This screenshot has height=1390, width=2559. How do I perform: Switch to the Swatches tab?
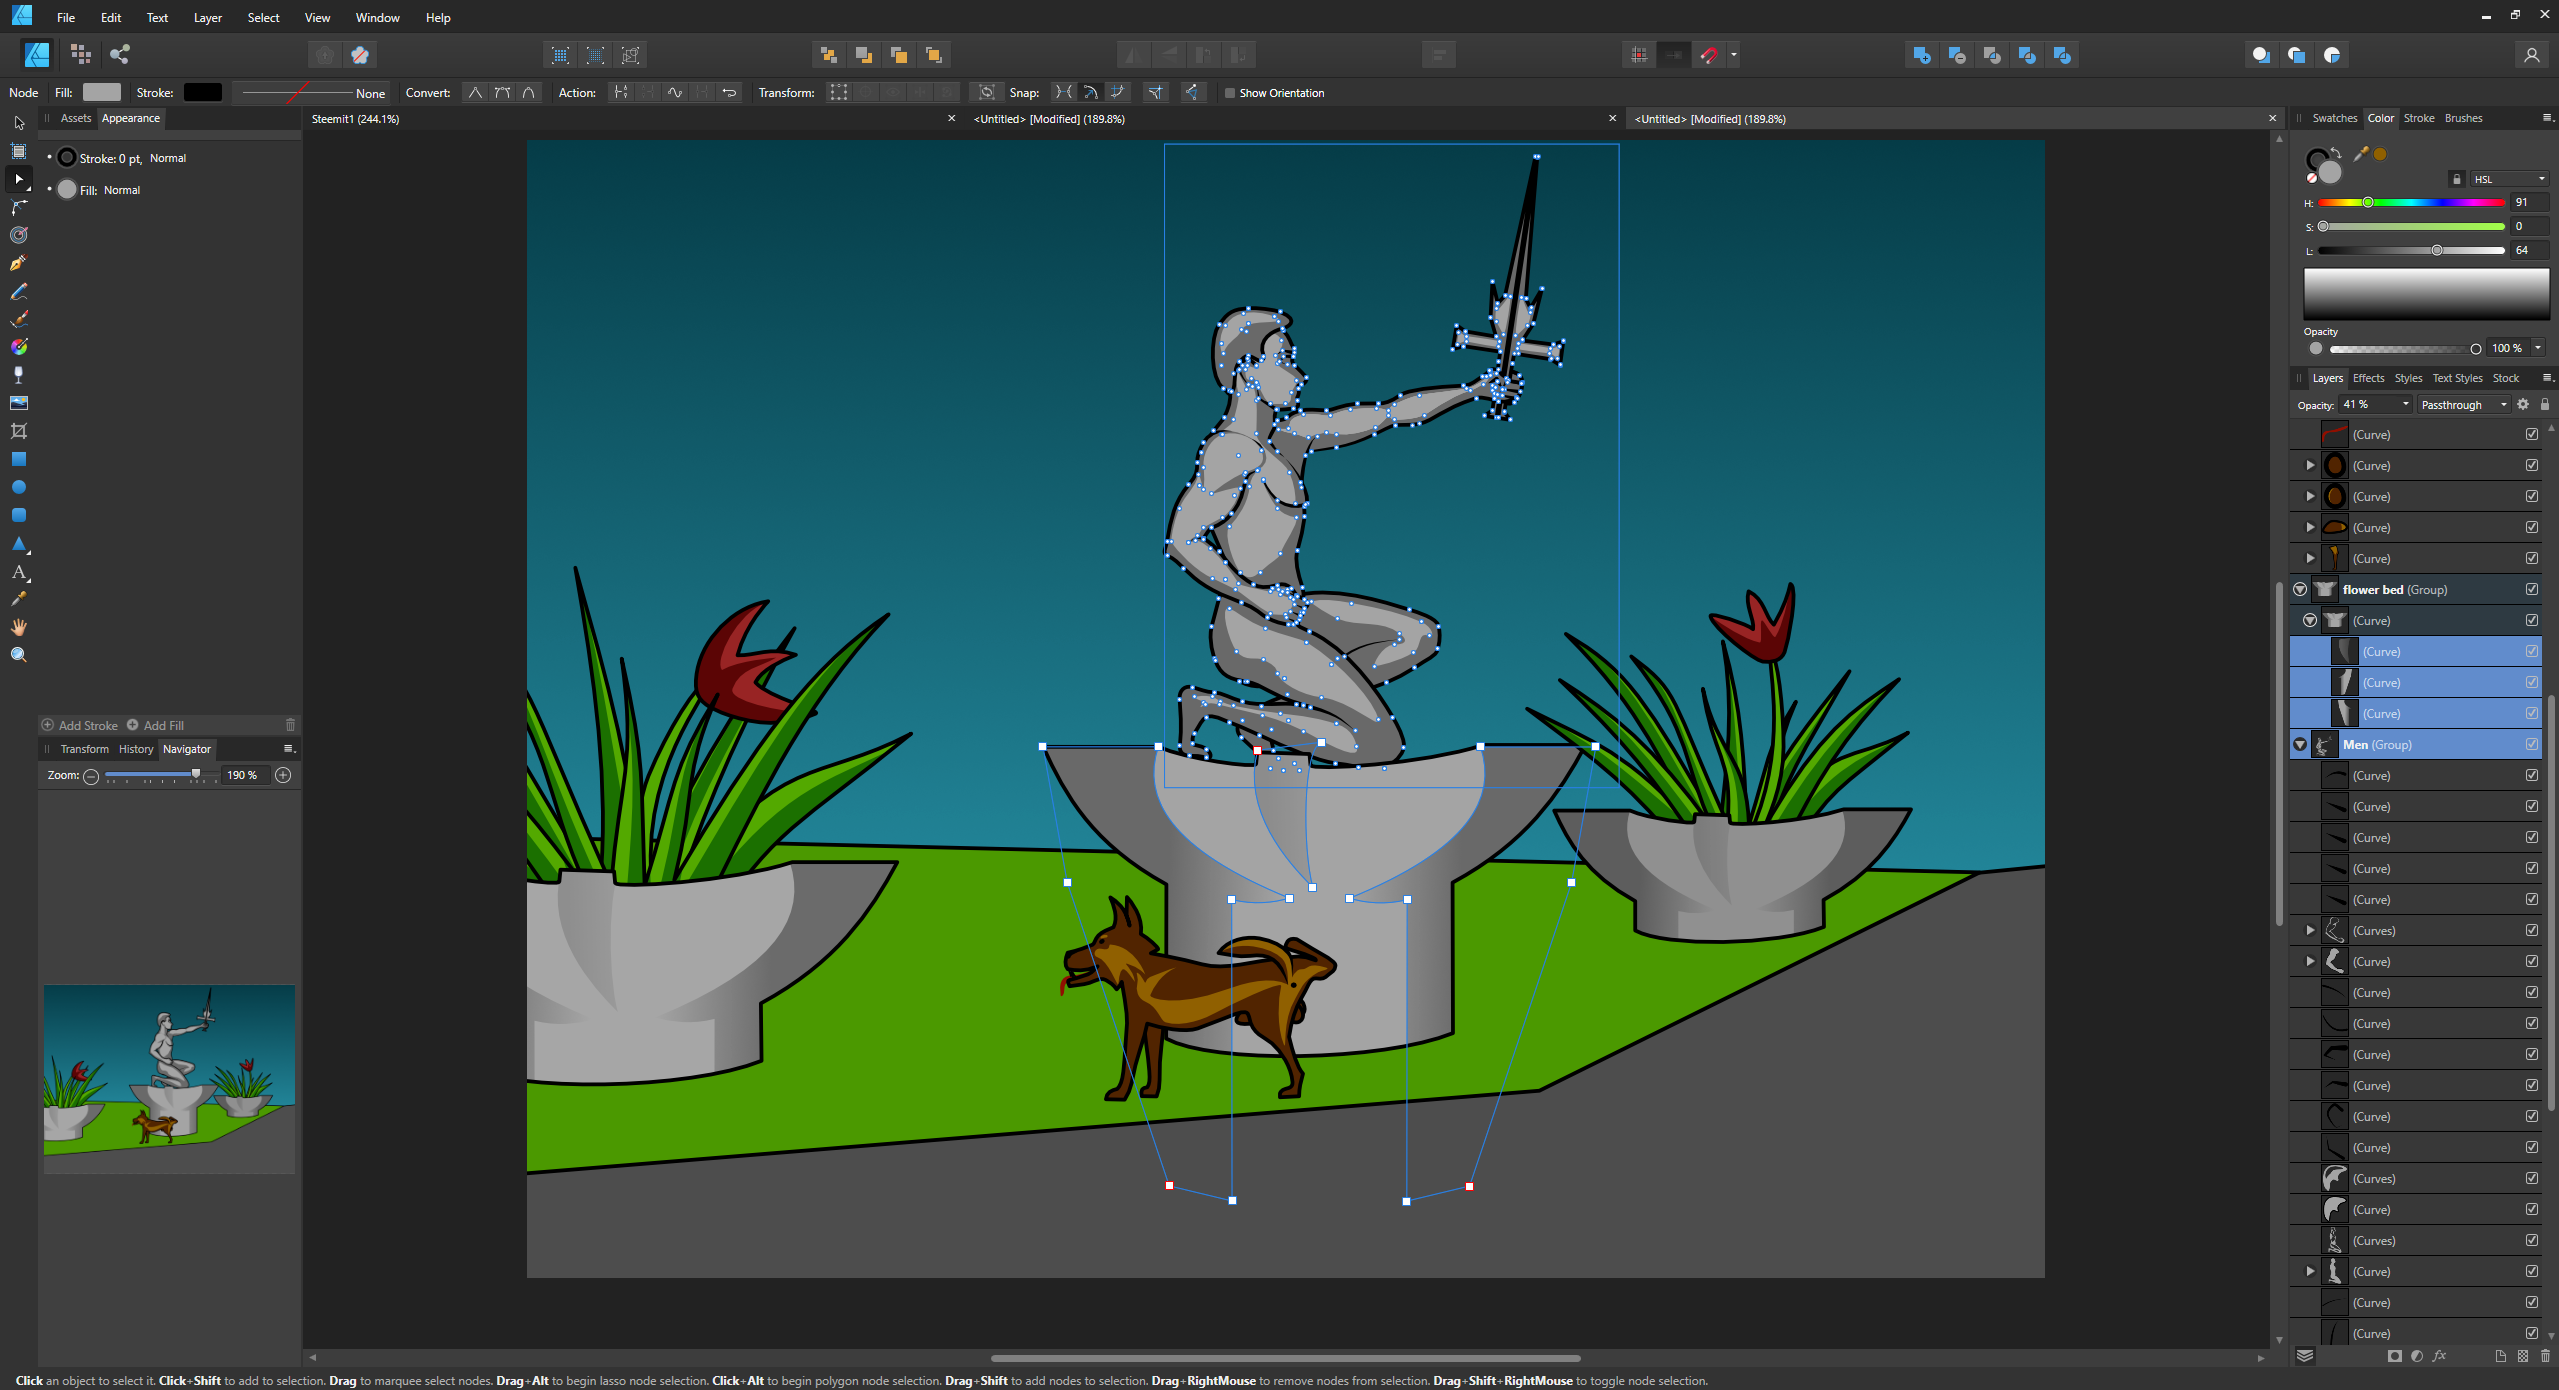2334,118
